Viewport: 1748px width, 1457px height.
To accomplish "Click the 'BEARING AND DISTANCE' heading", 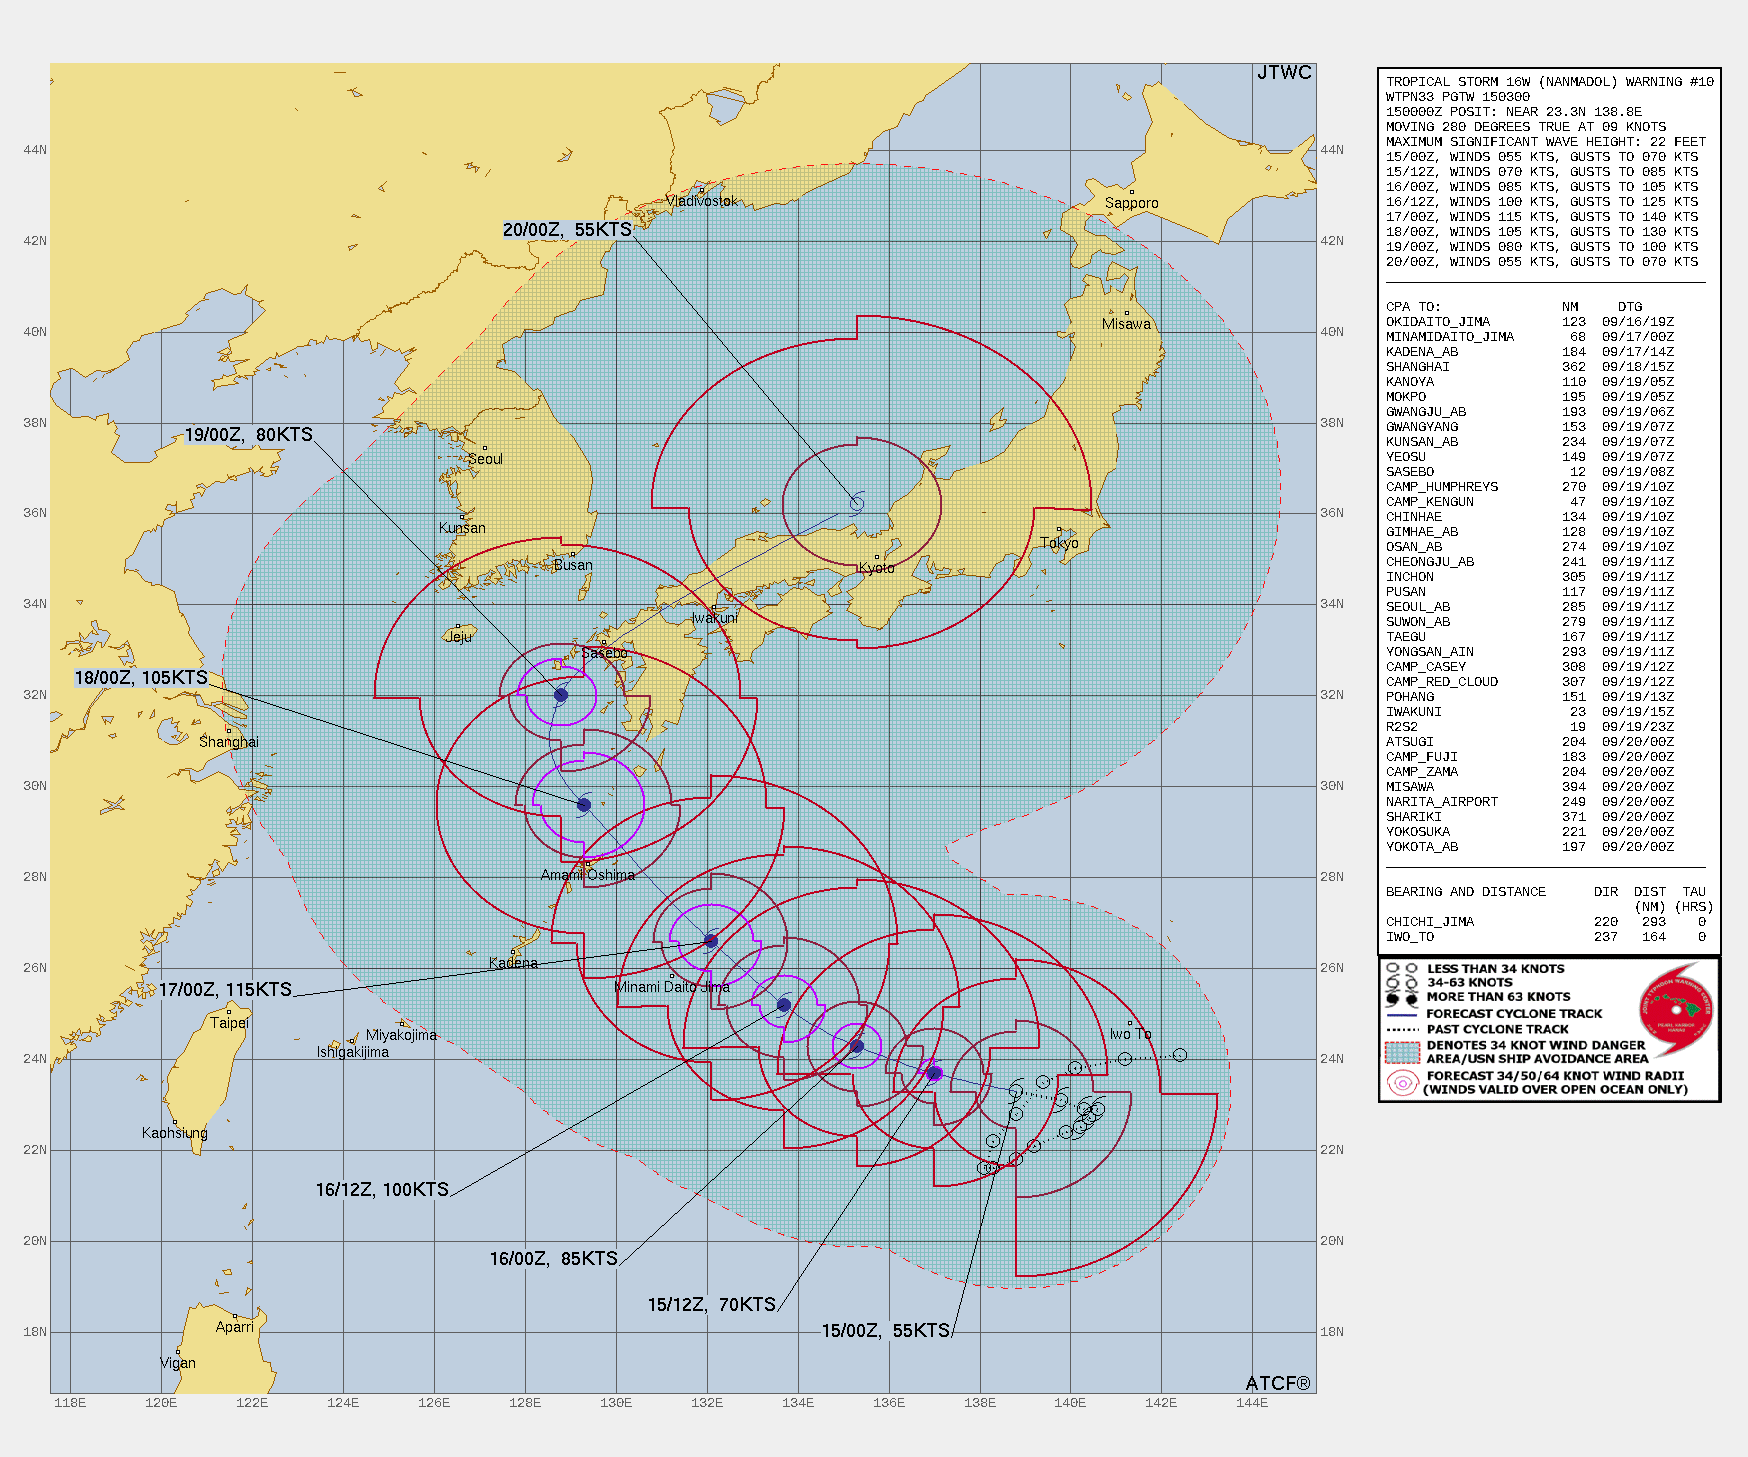I will click(x=1465, y=892).
